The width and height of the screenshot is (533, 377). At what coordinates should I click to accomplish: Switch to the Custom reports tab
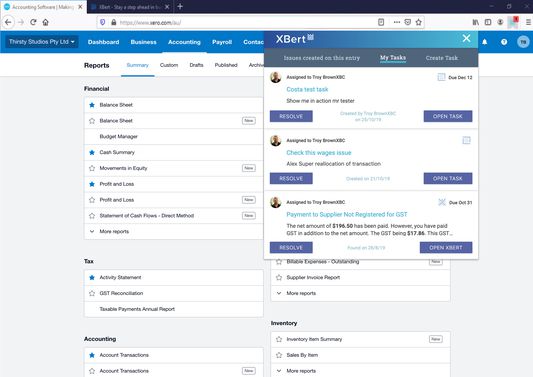(x=169, y=65)
